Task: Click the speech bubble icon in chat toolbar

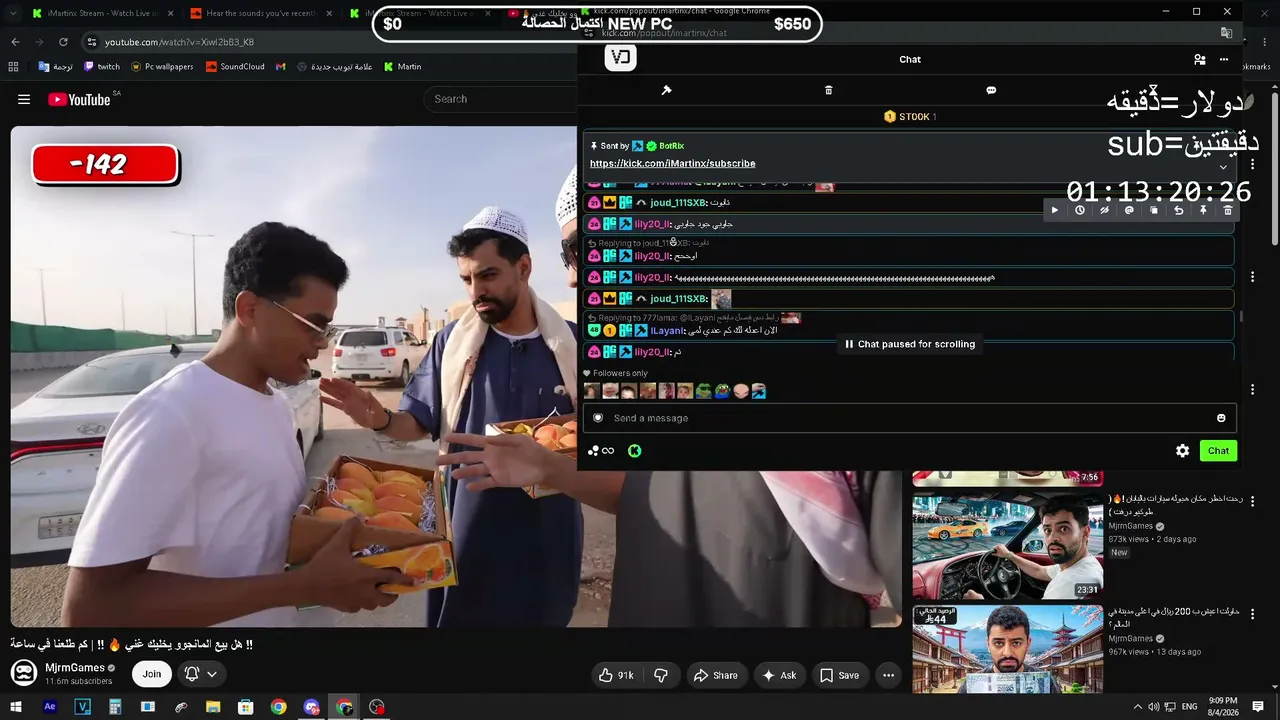Action: point(991,90)
